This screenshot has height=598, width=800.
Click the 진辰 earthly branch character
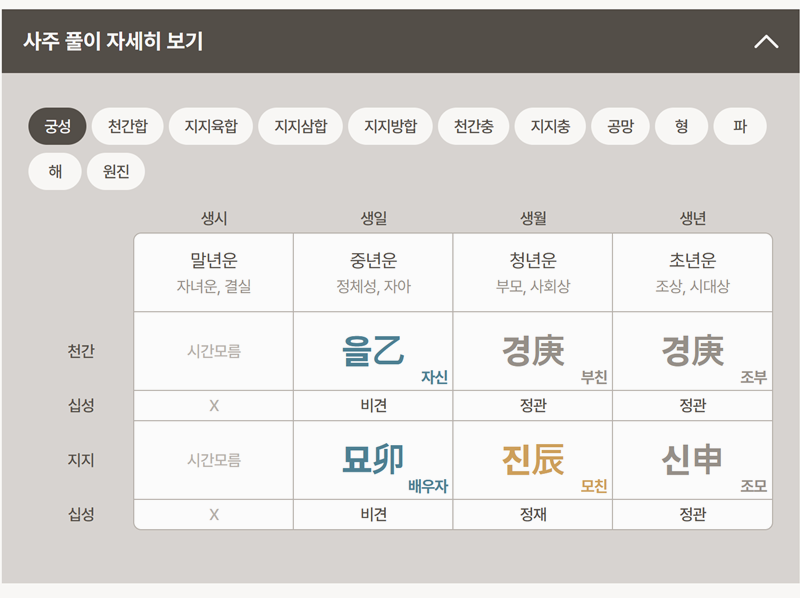[533, 460]
